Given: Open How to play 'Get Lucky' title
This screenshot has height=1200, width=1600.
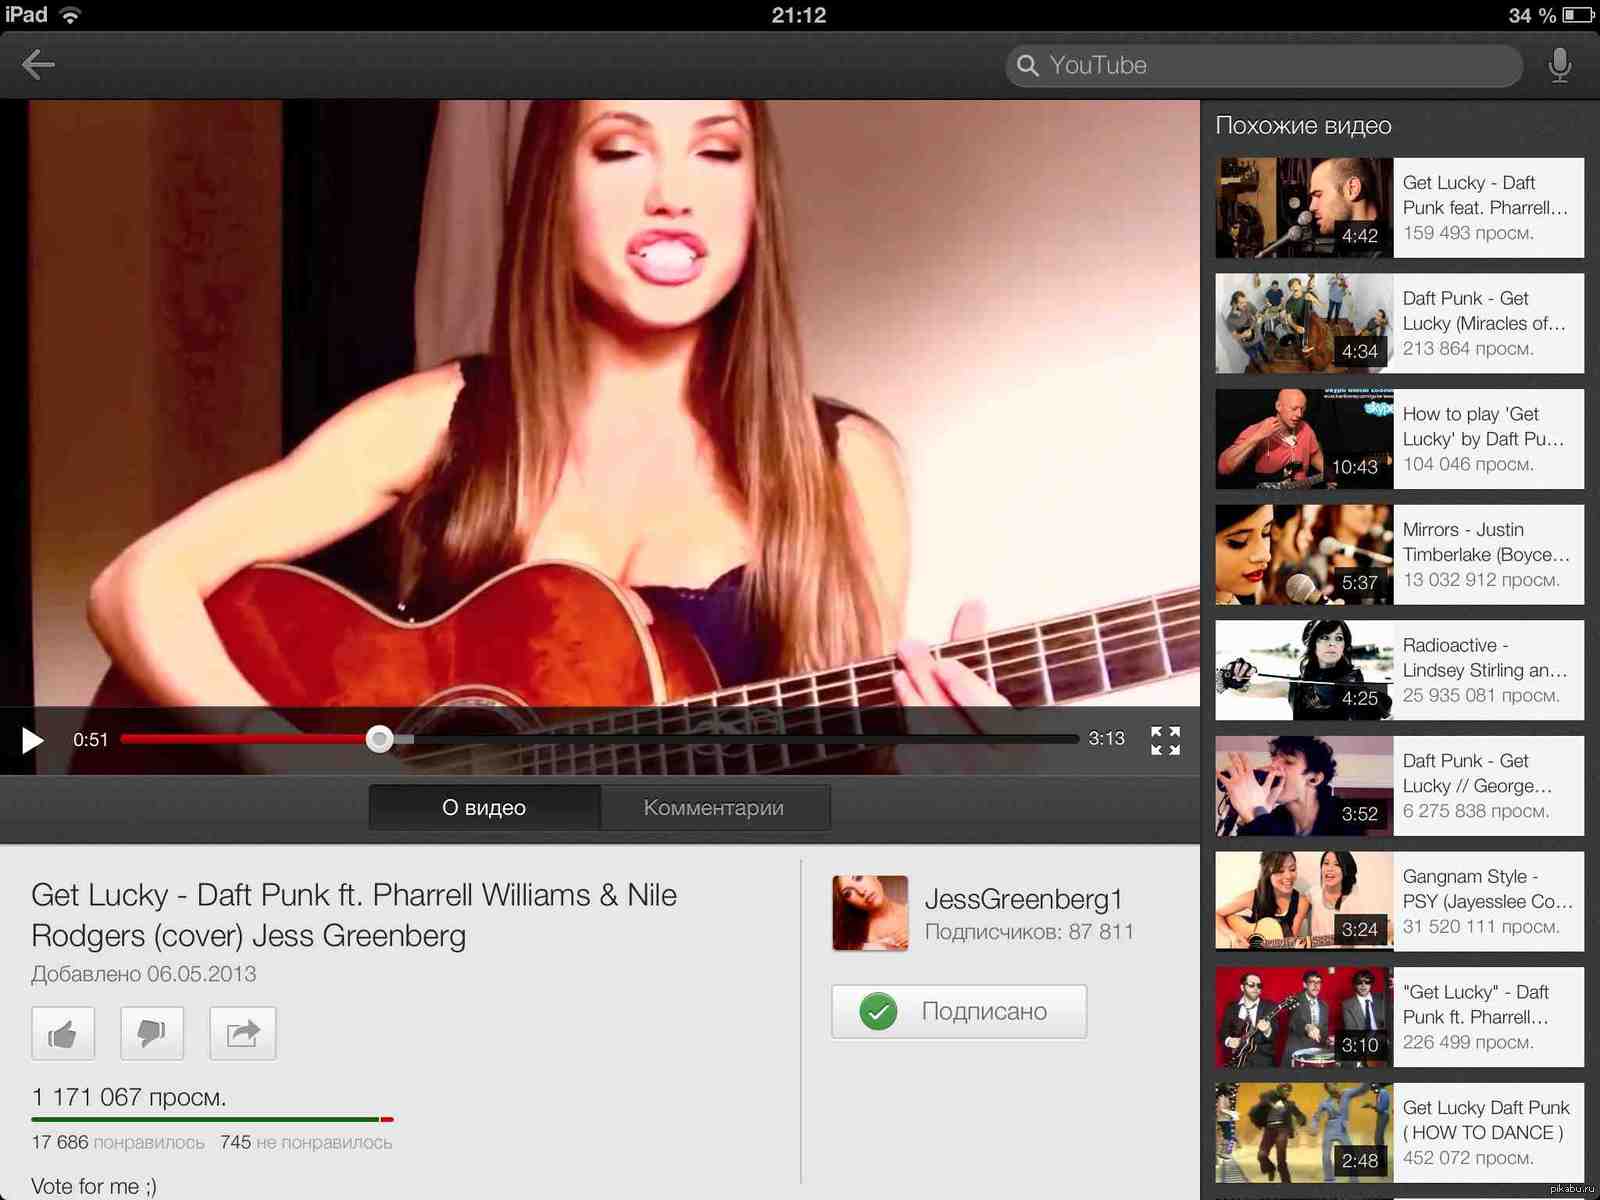Looking at the screenshot, I should pyautogui.click(x=1483, y=426).
